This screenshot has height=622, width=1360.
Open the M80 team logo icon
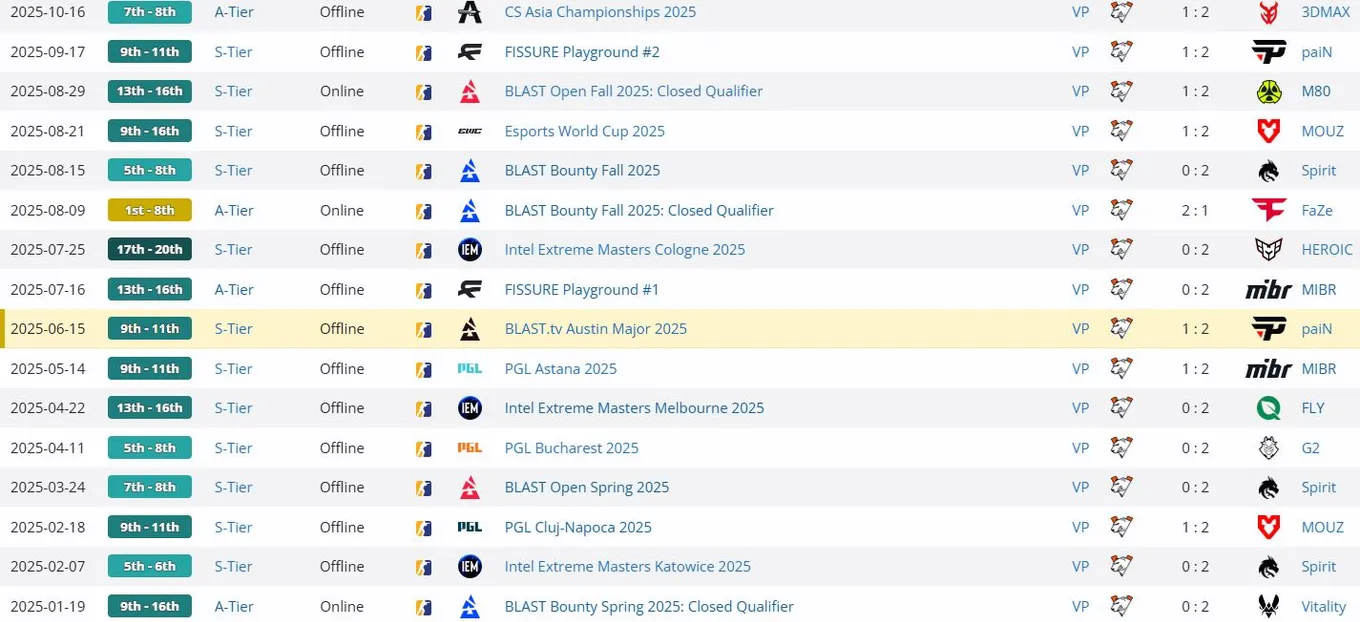tap(1269, 91)
